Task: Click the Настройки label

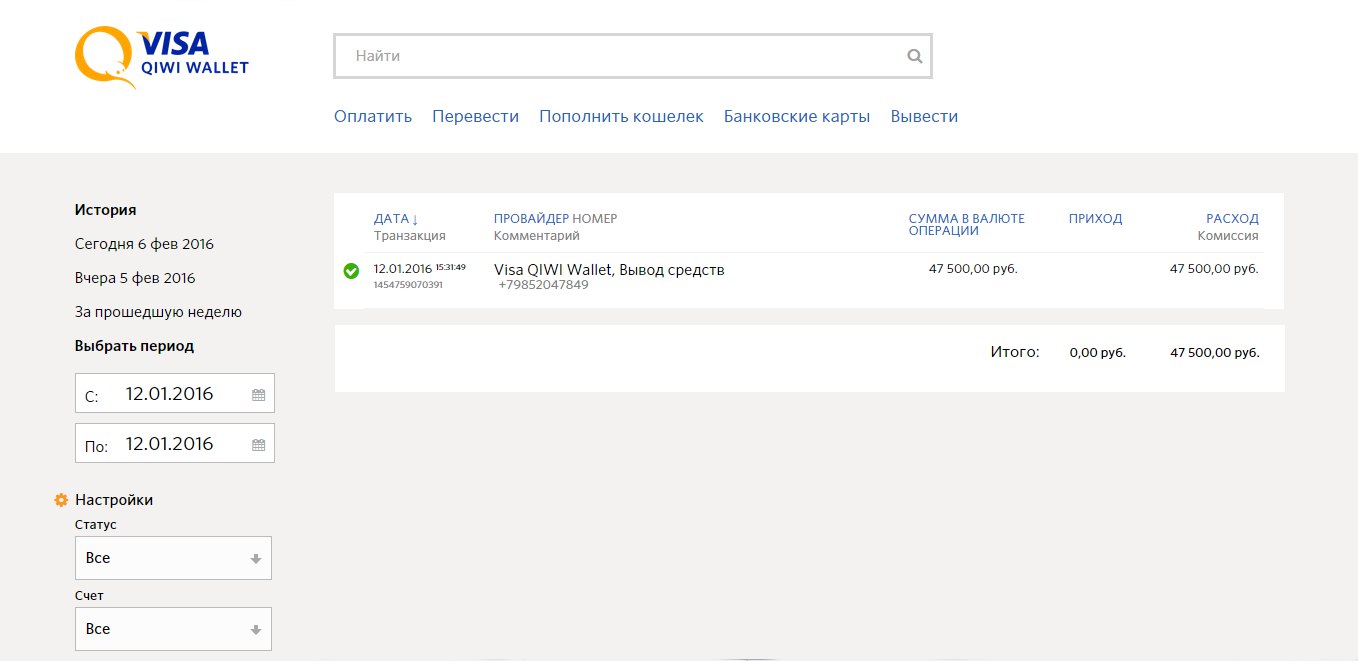Action: 114,500
